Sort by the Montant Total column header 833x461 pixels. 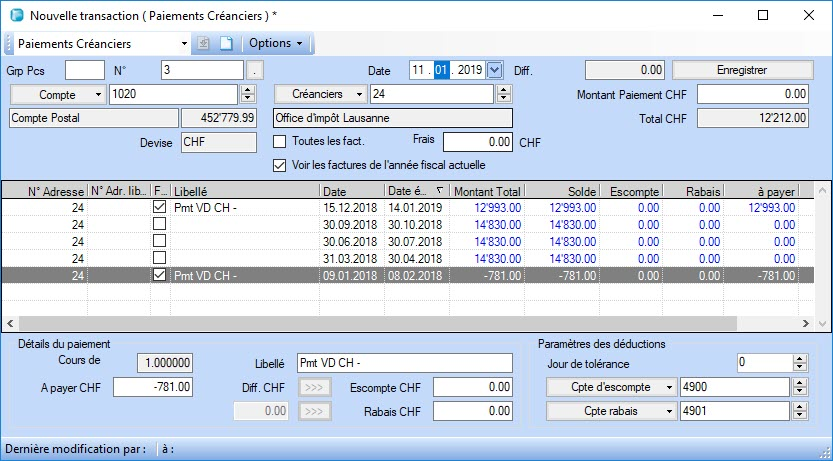pyautogui.click(x=486, y=190)
